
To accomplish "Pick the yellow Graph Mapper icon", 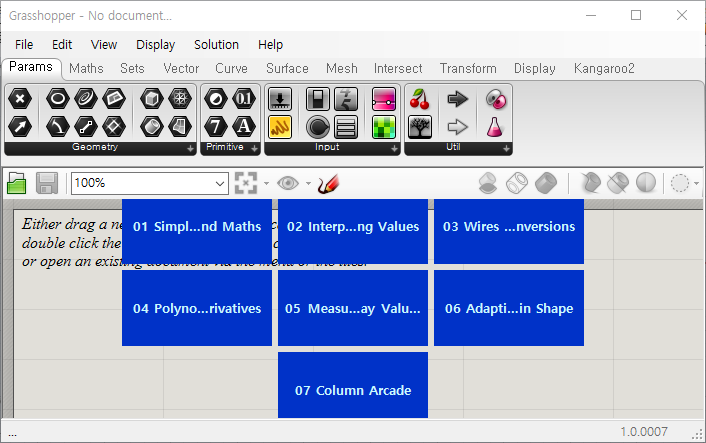I will pyautogui.click(x=280, y=127).
